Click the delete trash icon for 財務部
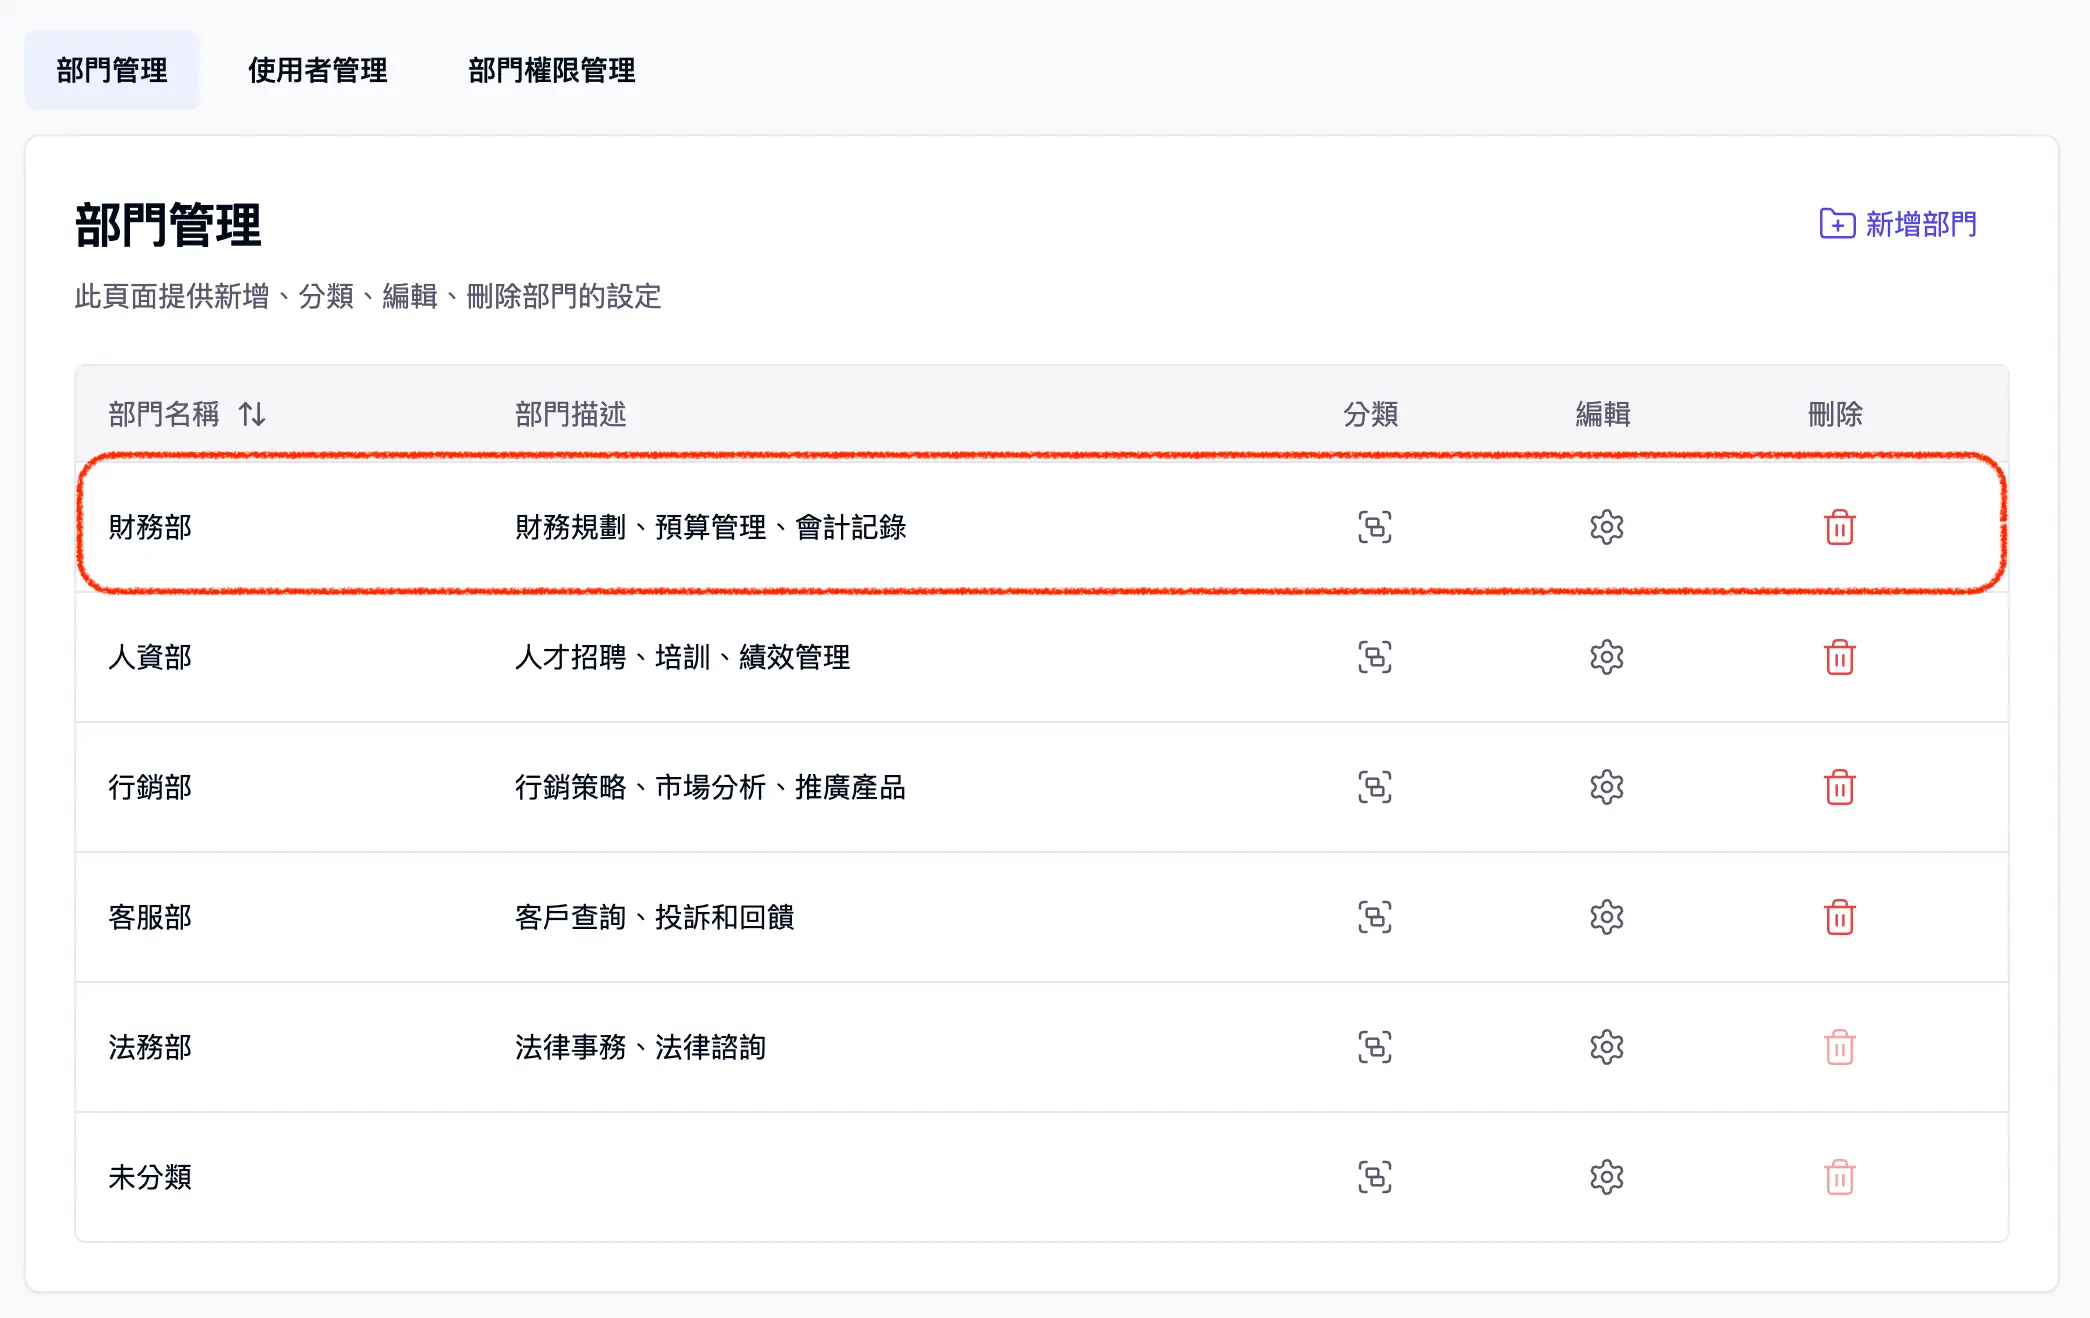This screenshot has width=2090, height=1318. click(x=1840, y=527)
